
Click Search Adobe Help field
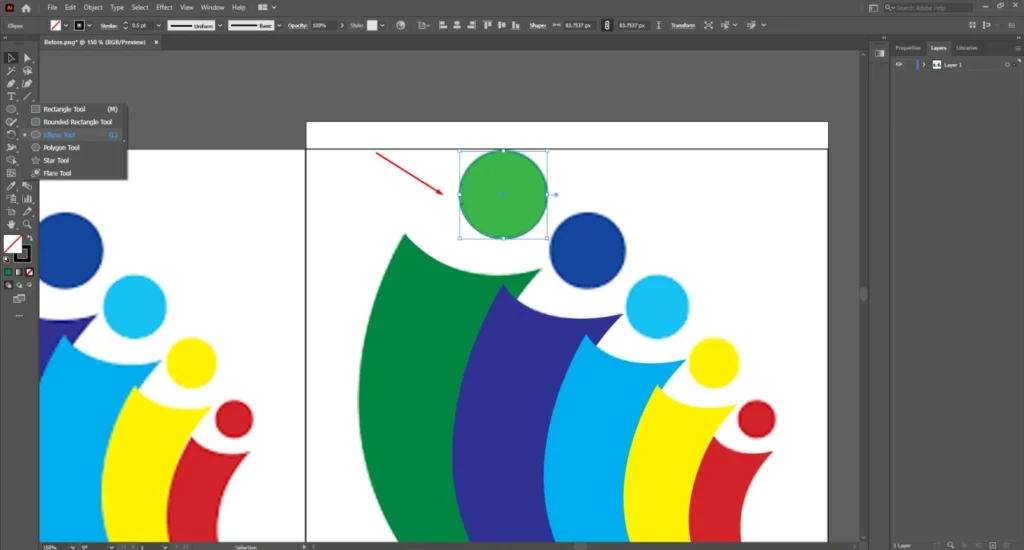point(929,8)
